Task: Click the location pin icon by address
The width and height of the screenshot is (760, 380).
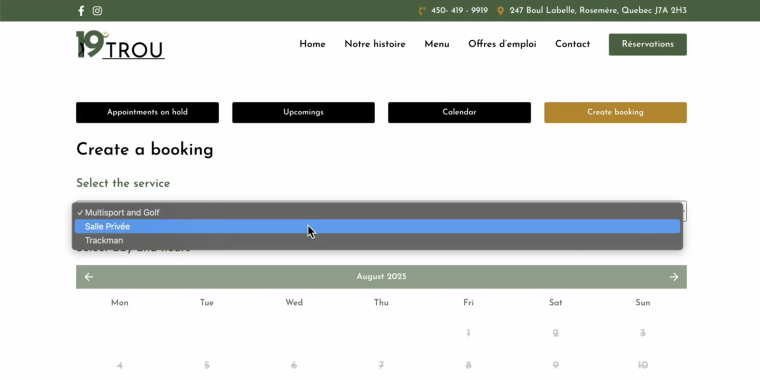Action: tap(501, 11)
